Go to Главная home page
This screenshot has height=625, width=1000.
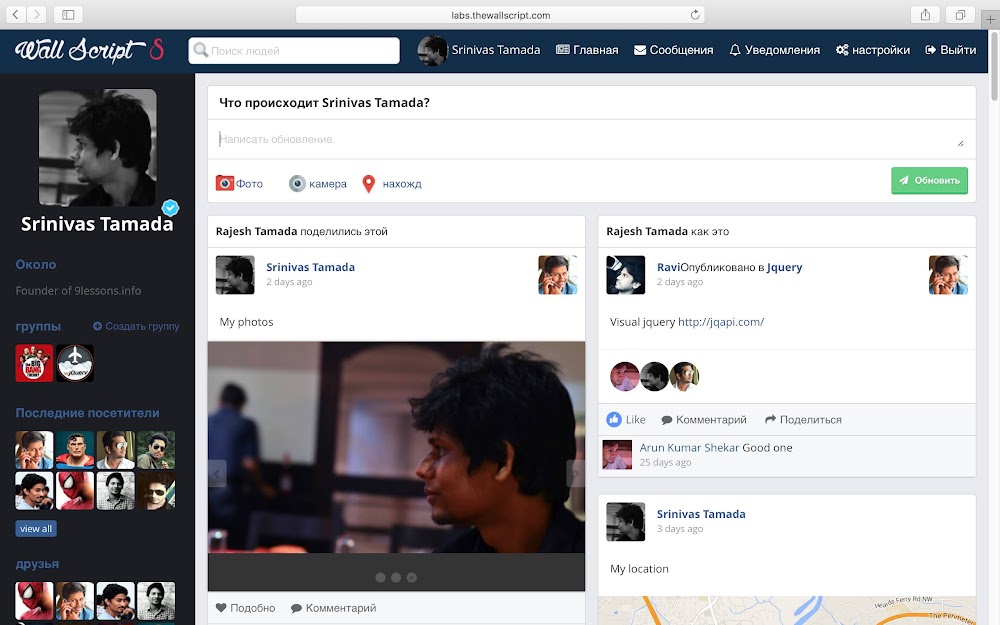click(x=587, y=50)
